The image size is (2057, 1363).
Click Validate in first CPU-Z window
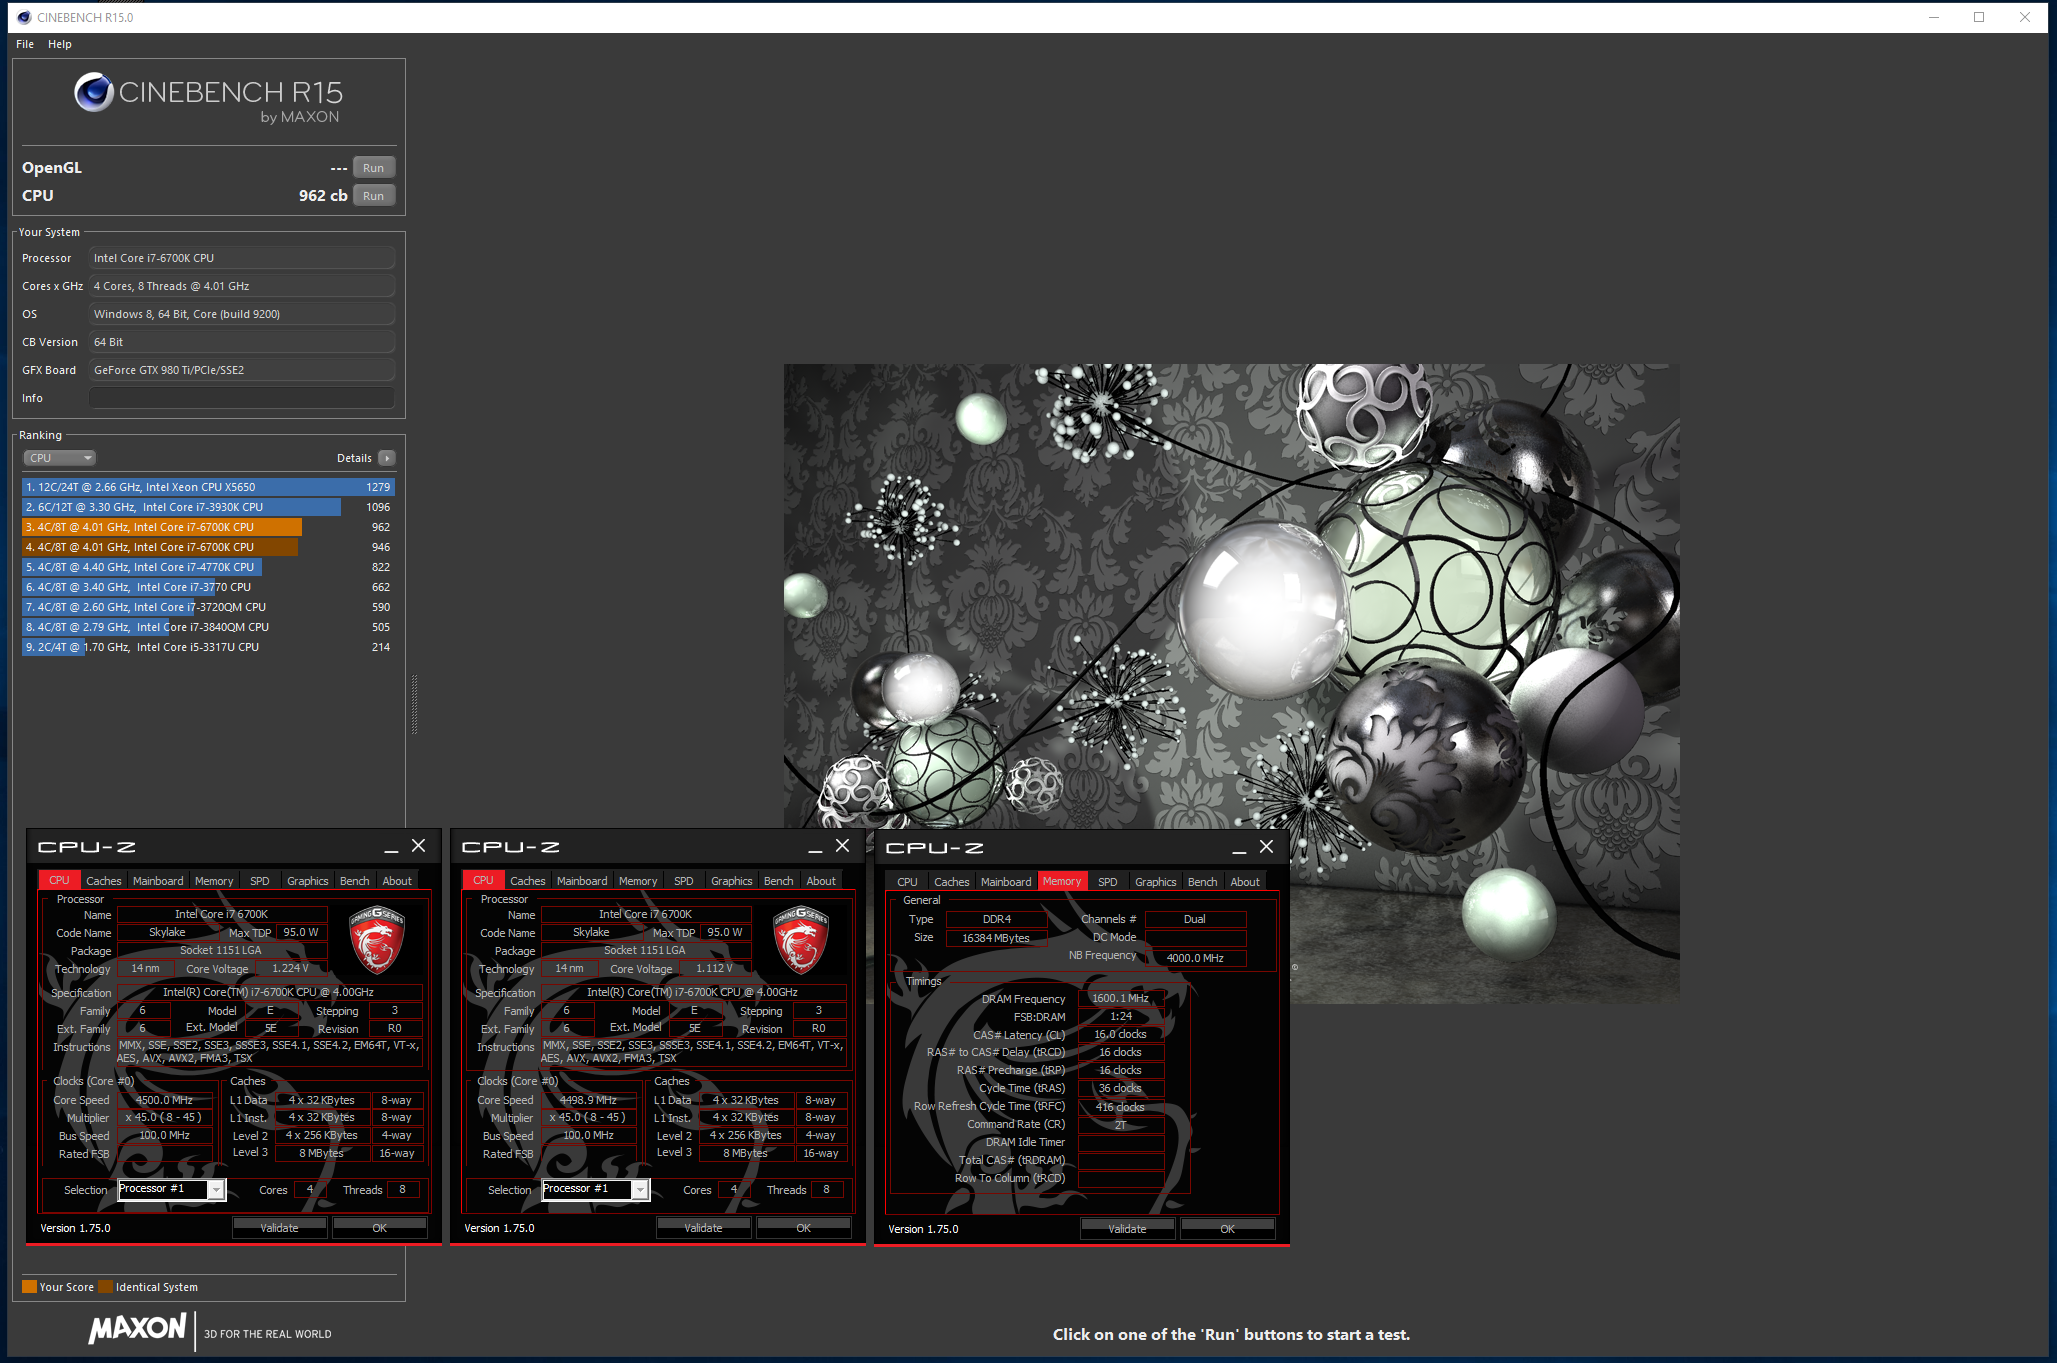click(280, 1228)
